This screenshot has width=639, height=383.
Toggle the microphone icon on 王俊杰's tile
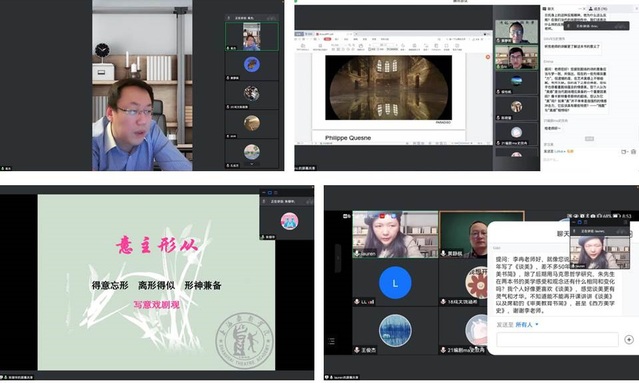[x=357, y=350]
